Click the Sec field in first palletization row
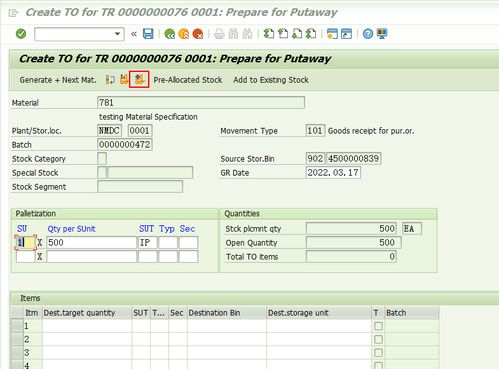This screenshot has height=369, width=499. pyautogui.click(x=189, y=243)
